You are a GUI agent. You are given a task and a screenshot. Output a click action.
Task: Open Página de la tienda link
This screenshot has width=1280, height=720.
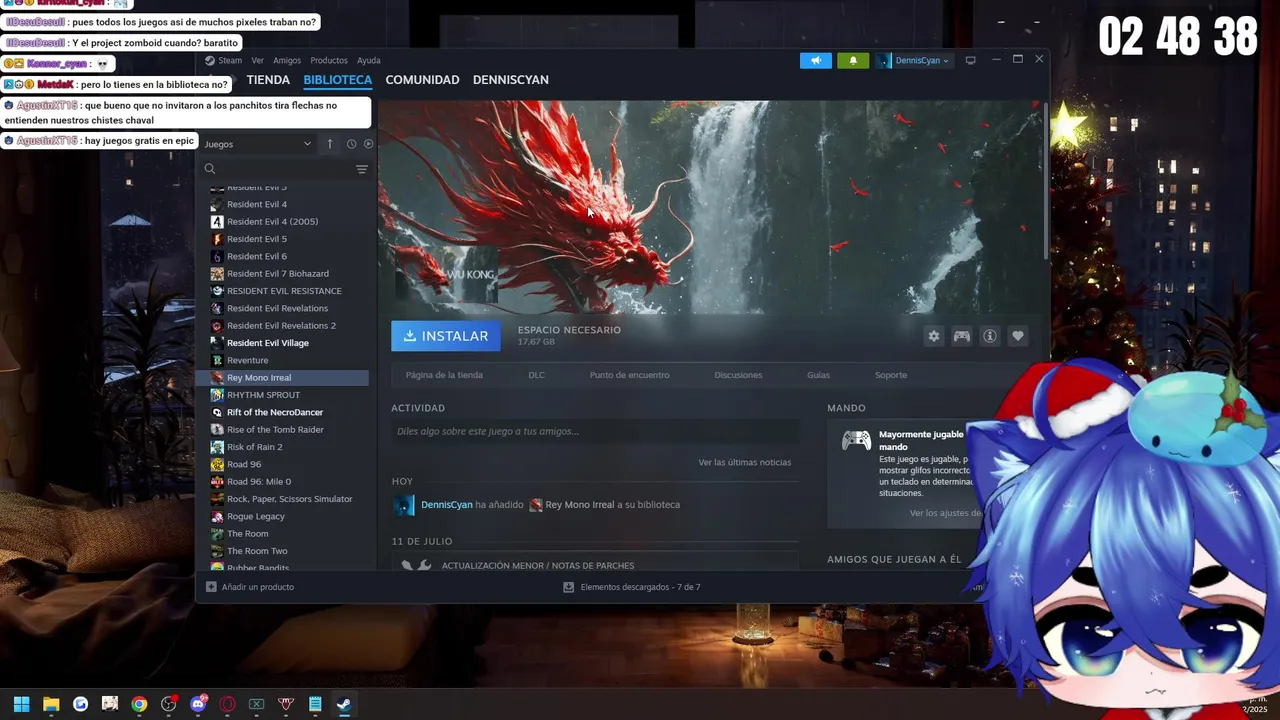point(444,375)
